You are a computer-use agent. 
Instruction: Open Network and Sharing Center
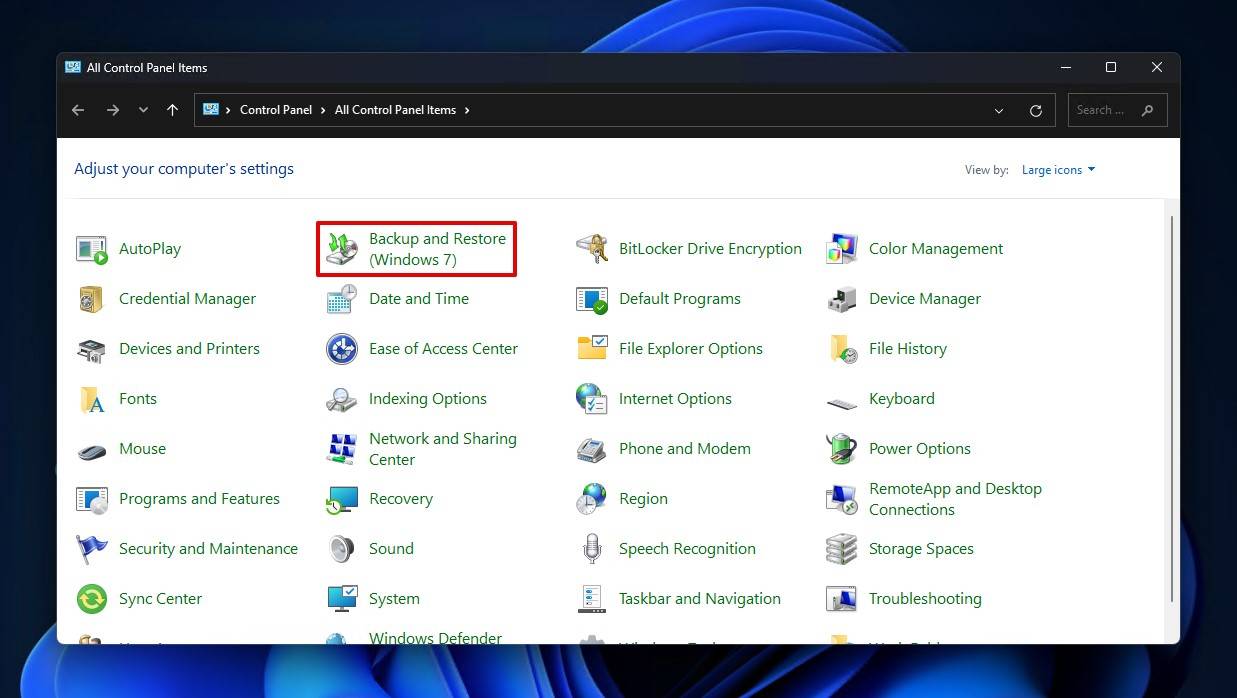point(443,448)
